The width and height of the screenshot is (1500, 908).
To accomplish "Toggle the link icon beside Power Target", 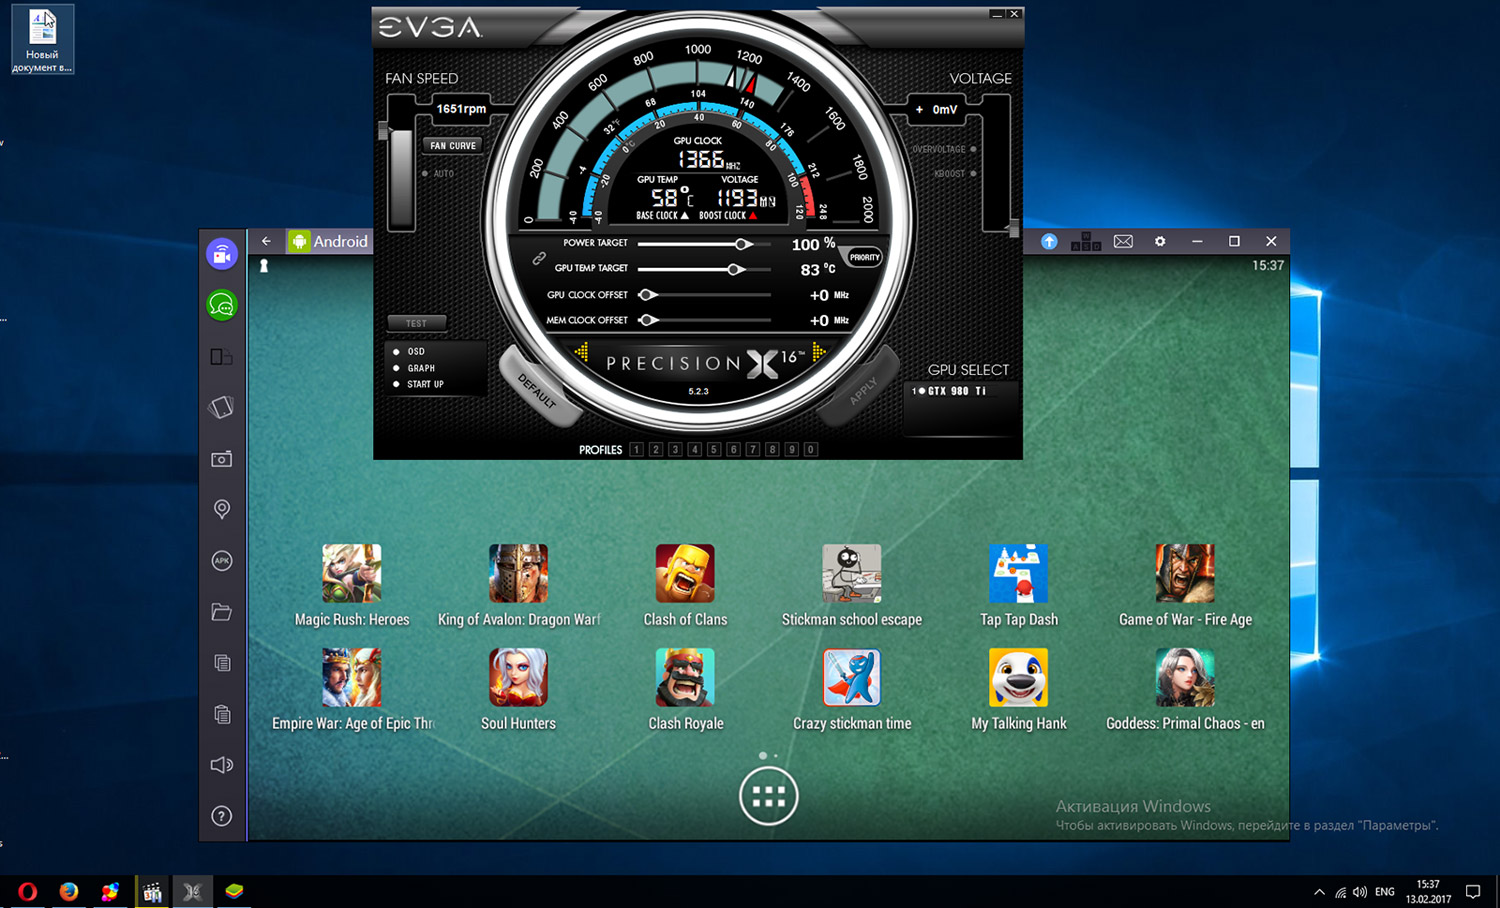I will (539, 258).
